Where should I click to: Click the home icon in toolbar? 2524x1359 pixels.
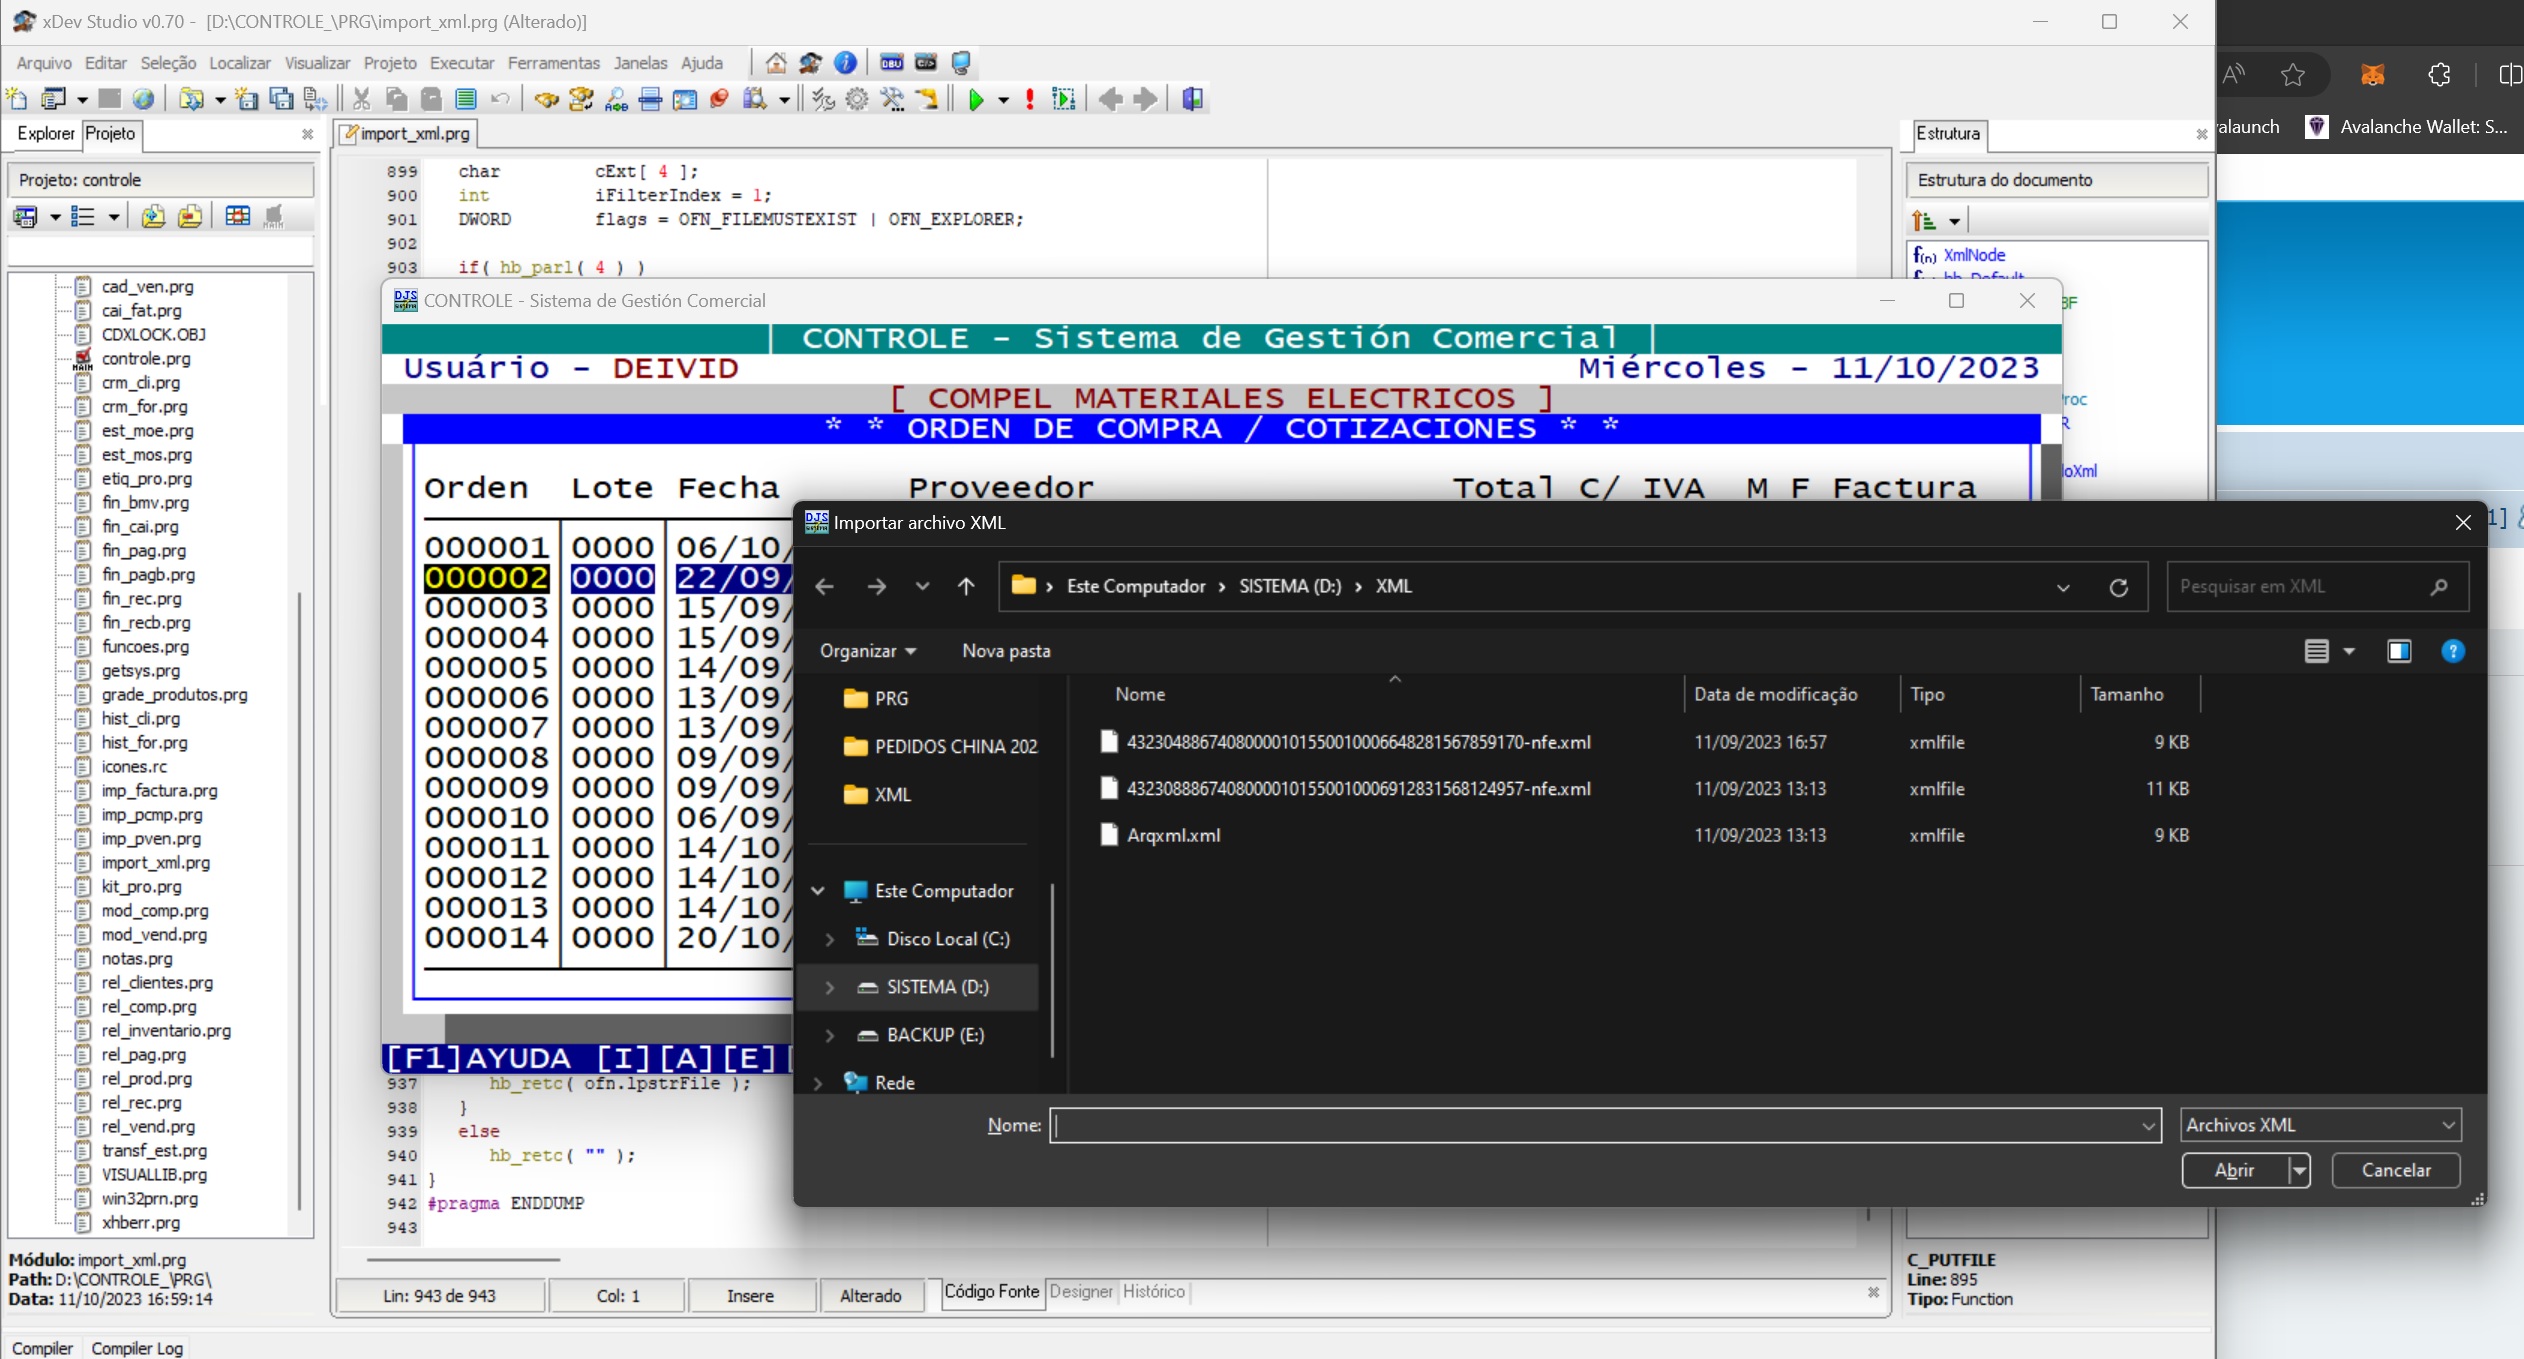pos(776,63)
